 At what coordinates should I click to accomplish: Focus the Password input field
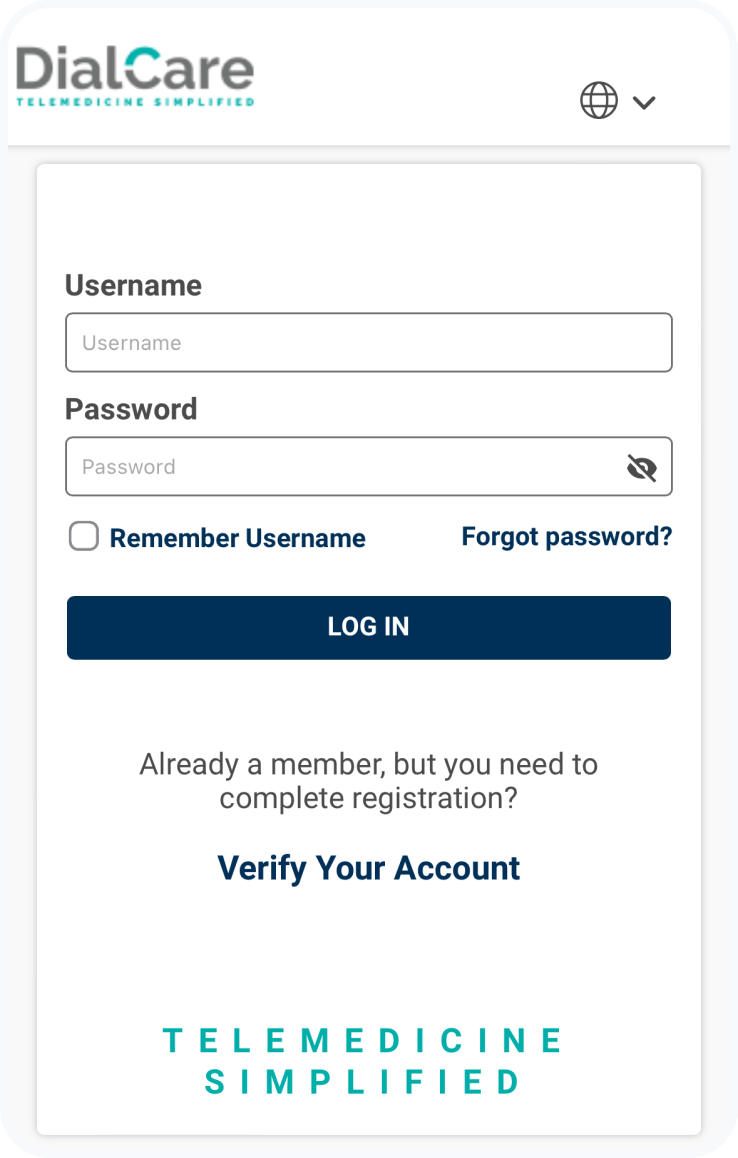point(340,467)
